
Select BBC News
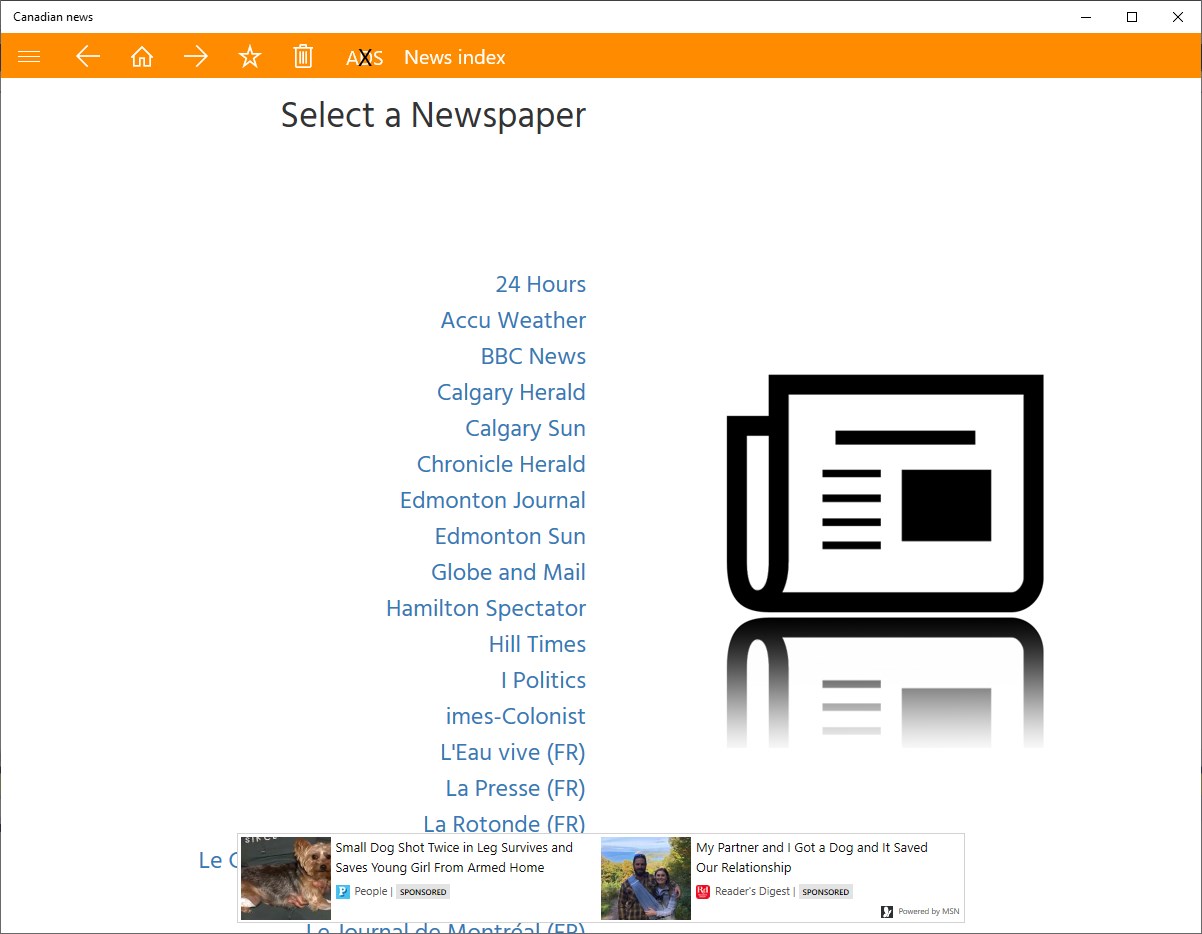[x=534, y=357]
